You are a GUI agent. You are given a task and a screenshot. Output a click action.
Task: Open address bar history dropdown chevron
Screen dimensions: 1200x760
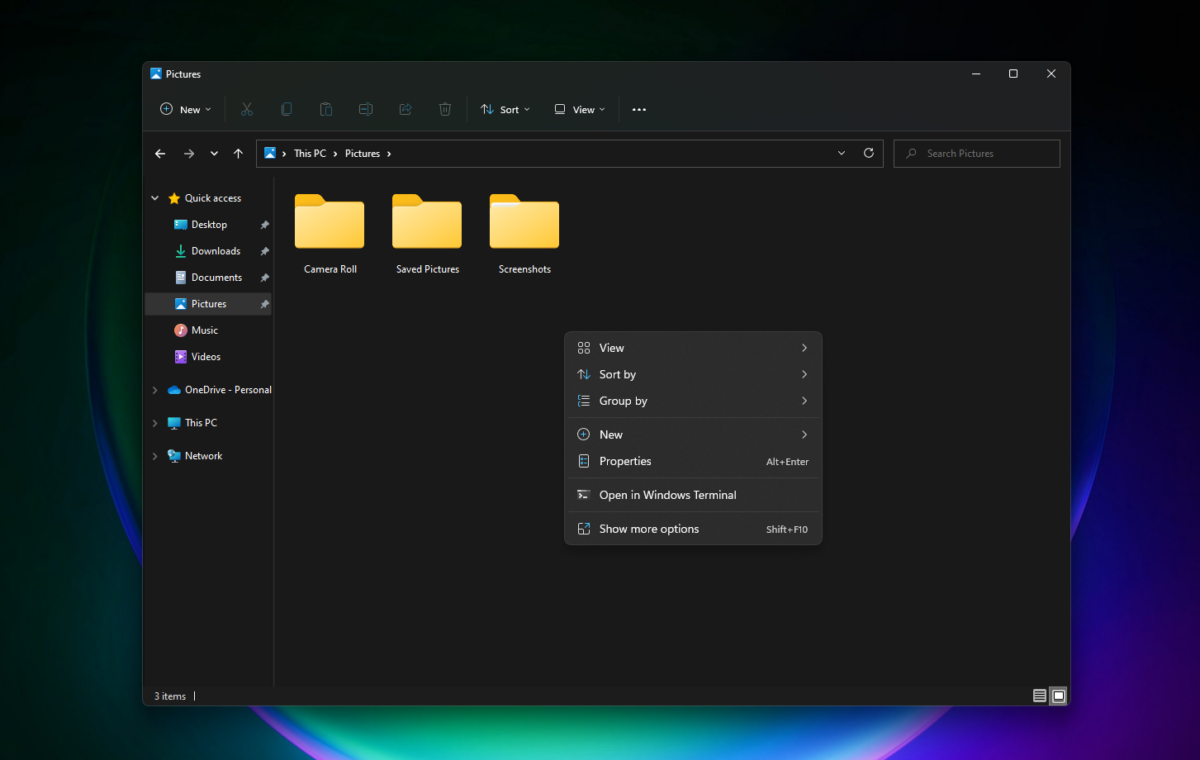point(841,153)
